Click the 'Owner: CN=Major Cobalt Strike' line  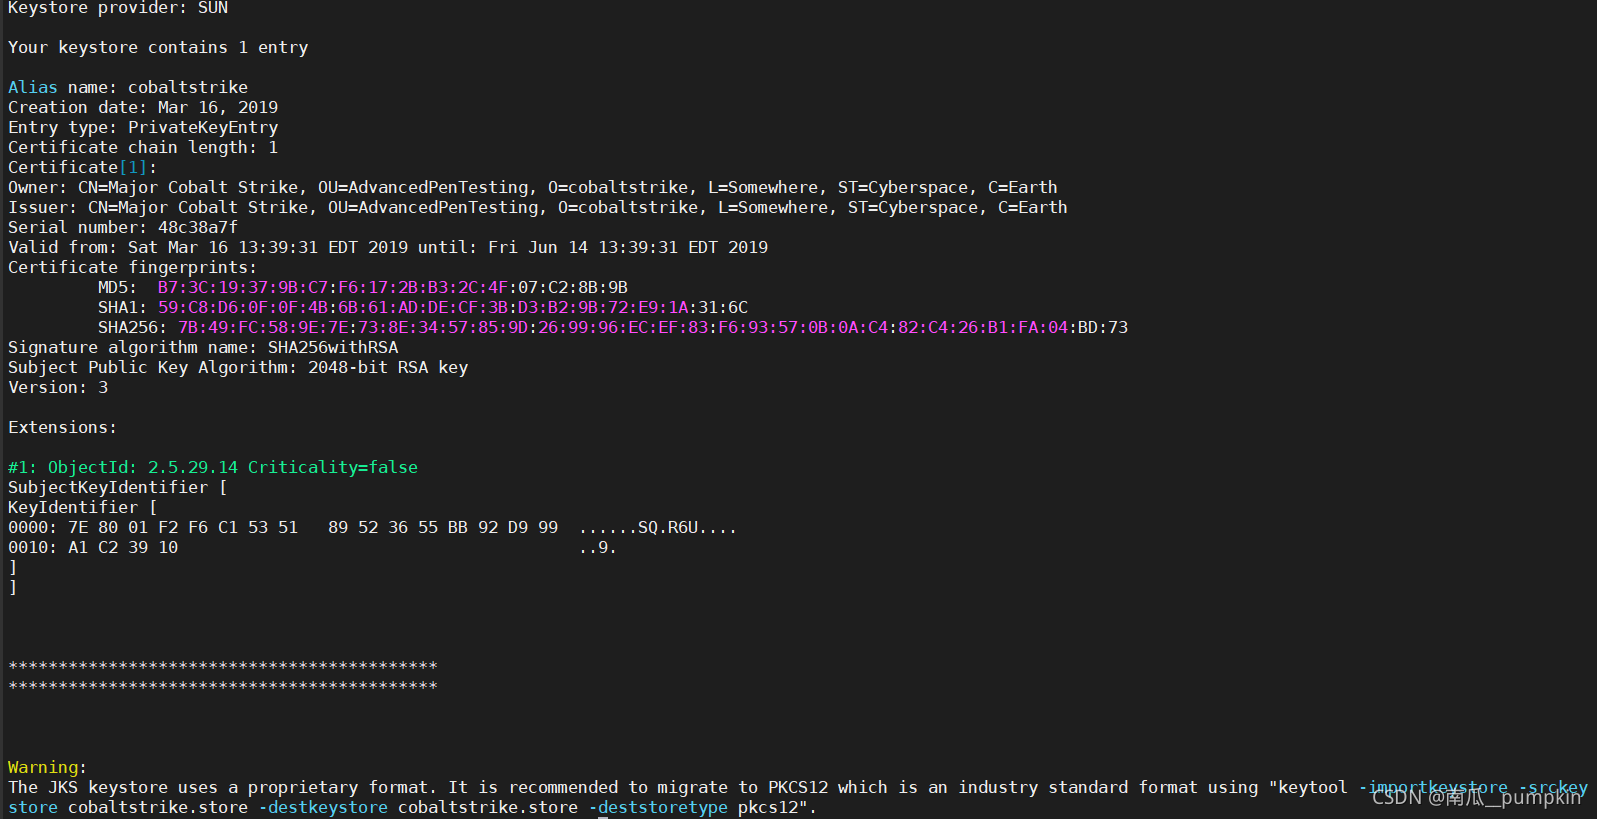pos(533,188)
